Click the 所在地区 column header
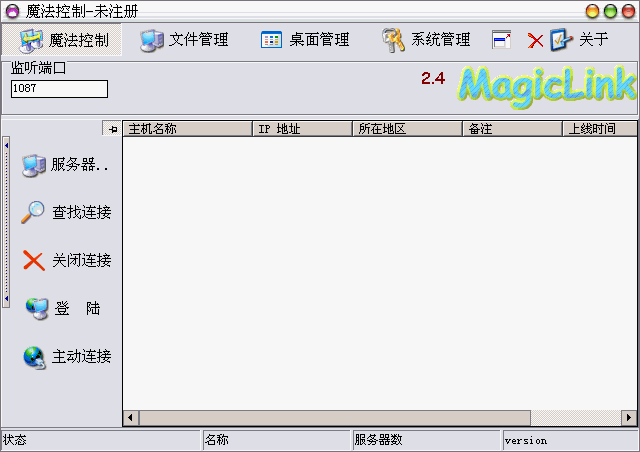 (x=406, y=129)
